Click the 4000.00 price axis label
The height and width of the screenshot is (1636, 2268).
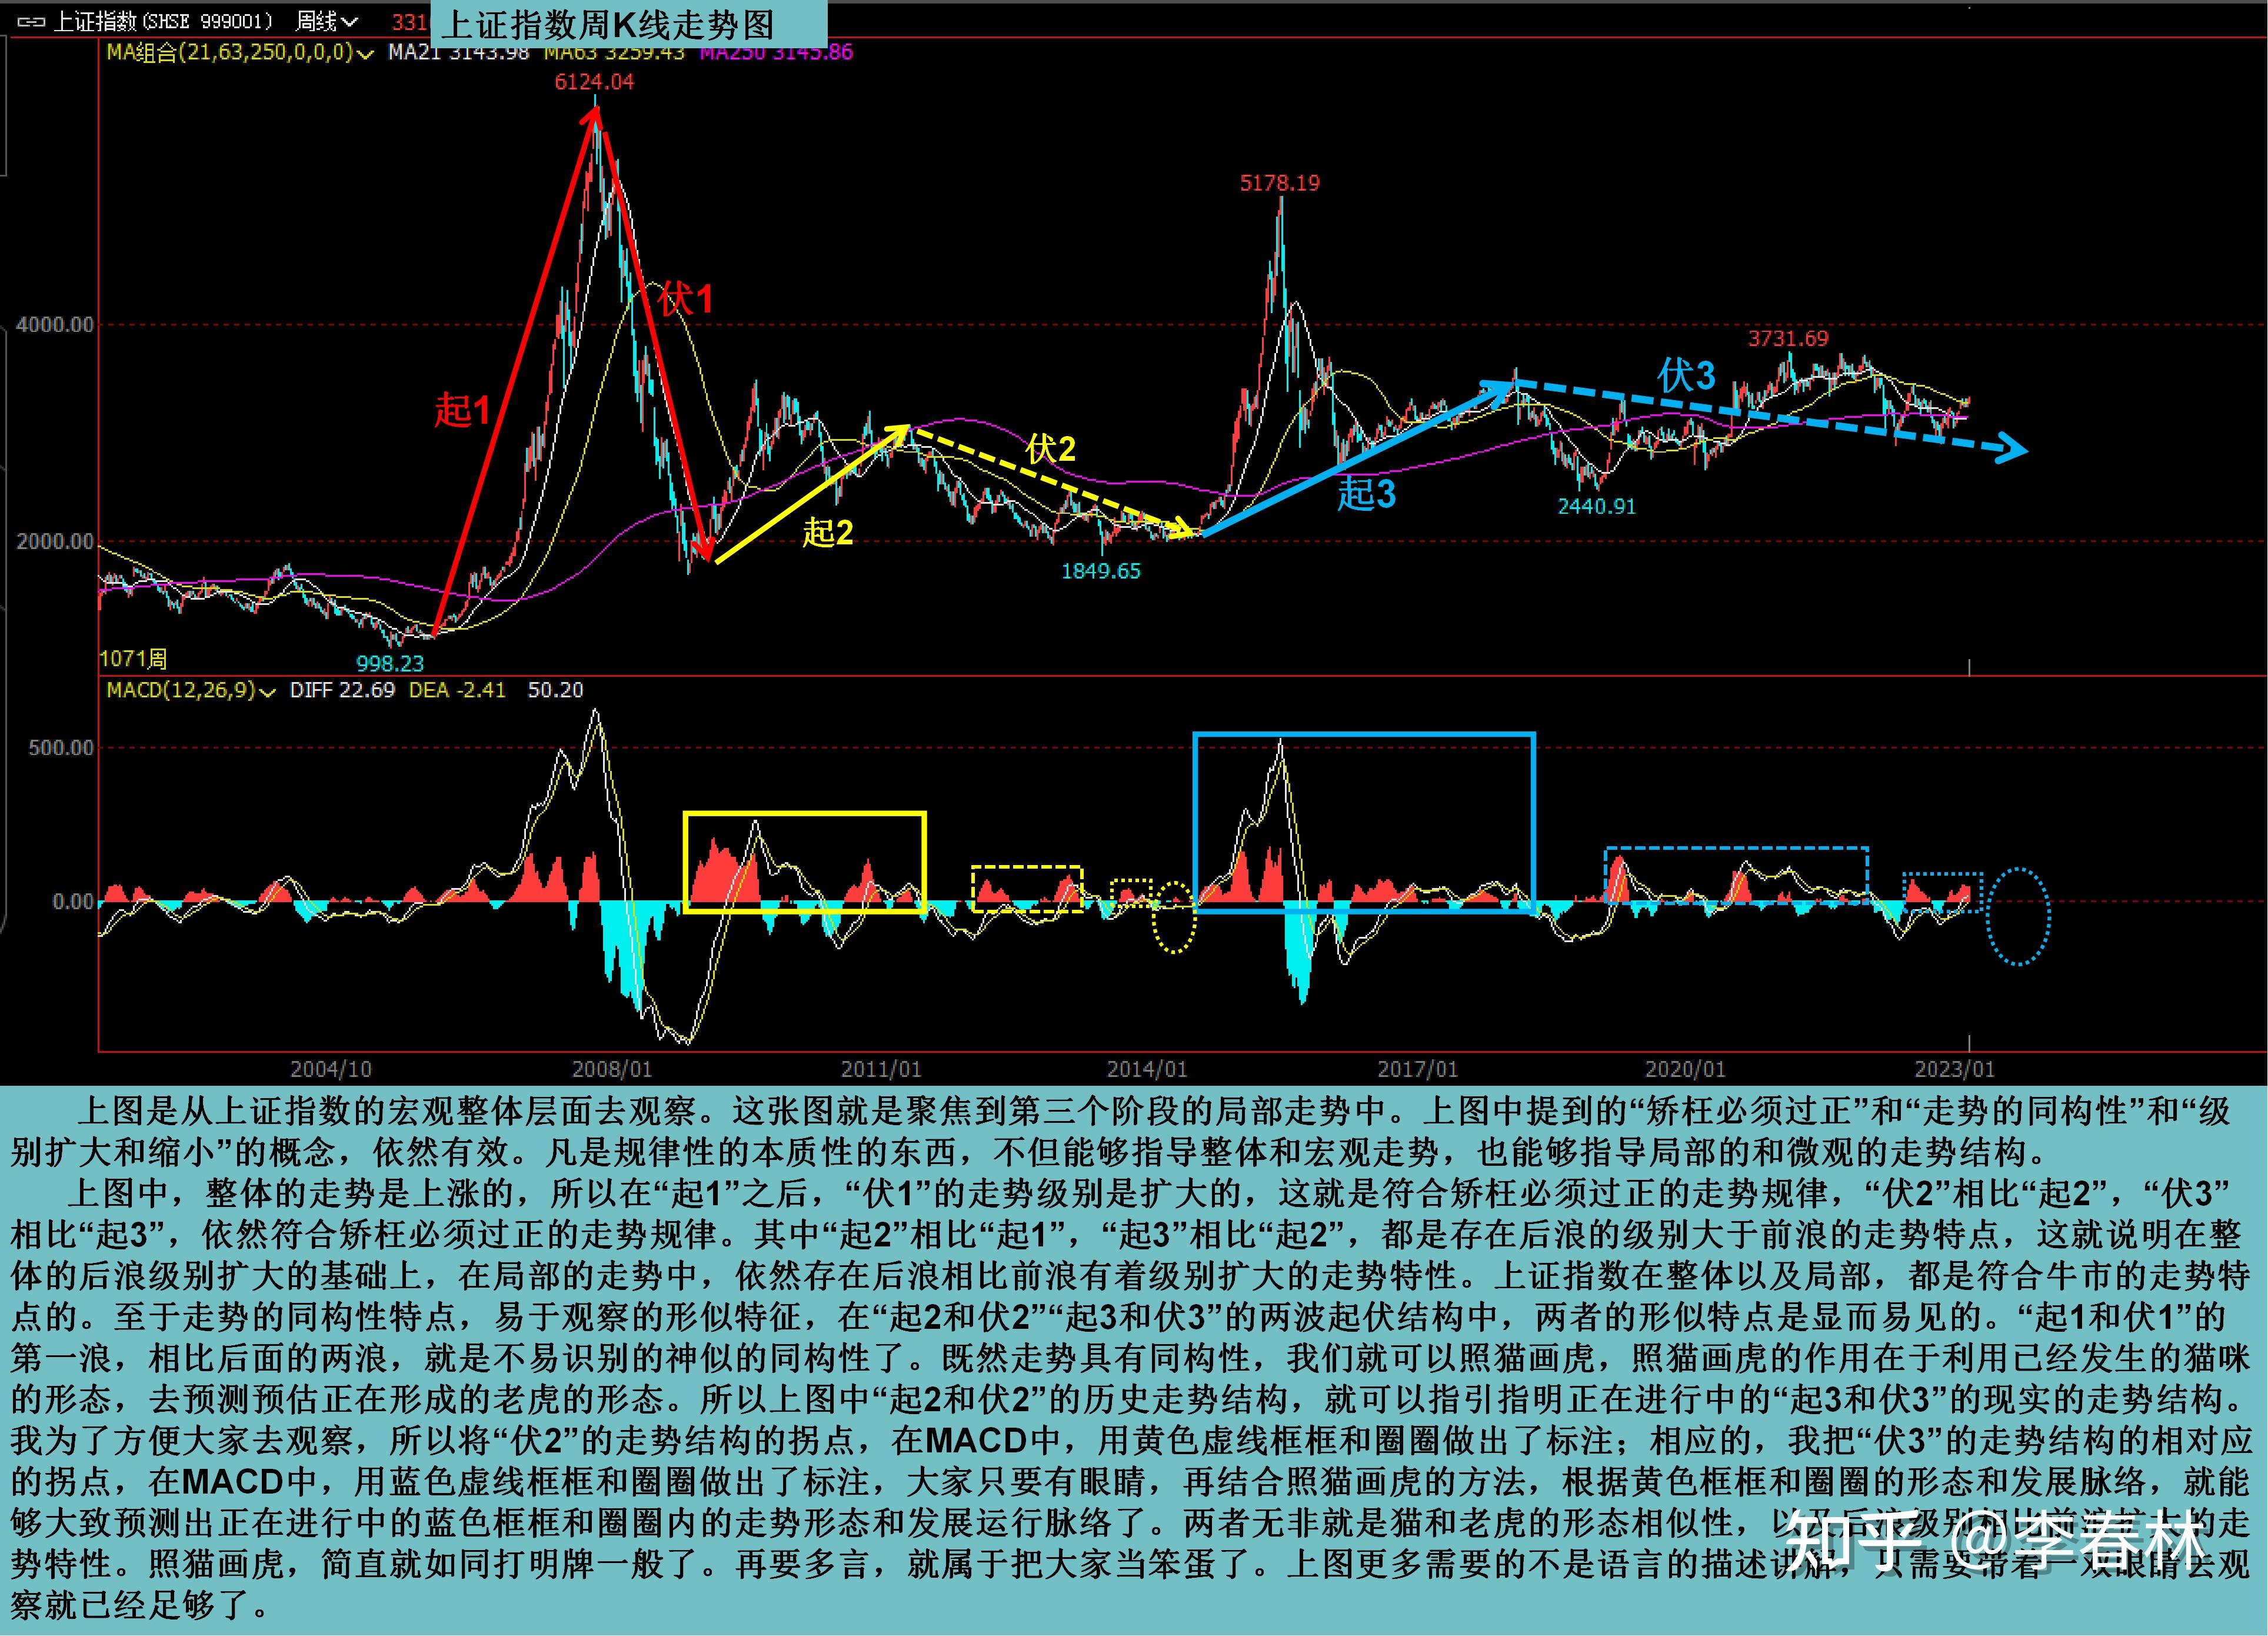pos(55,325)
